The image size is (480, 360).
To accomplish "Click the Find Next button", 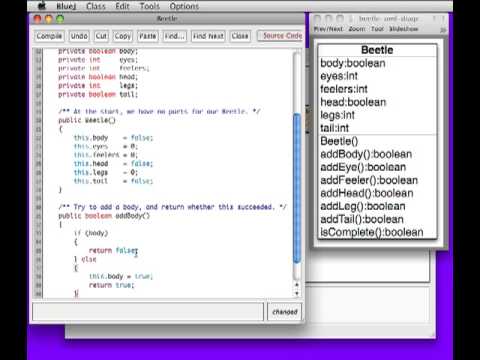I will point(208,36).
